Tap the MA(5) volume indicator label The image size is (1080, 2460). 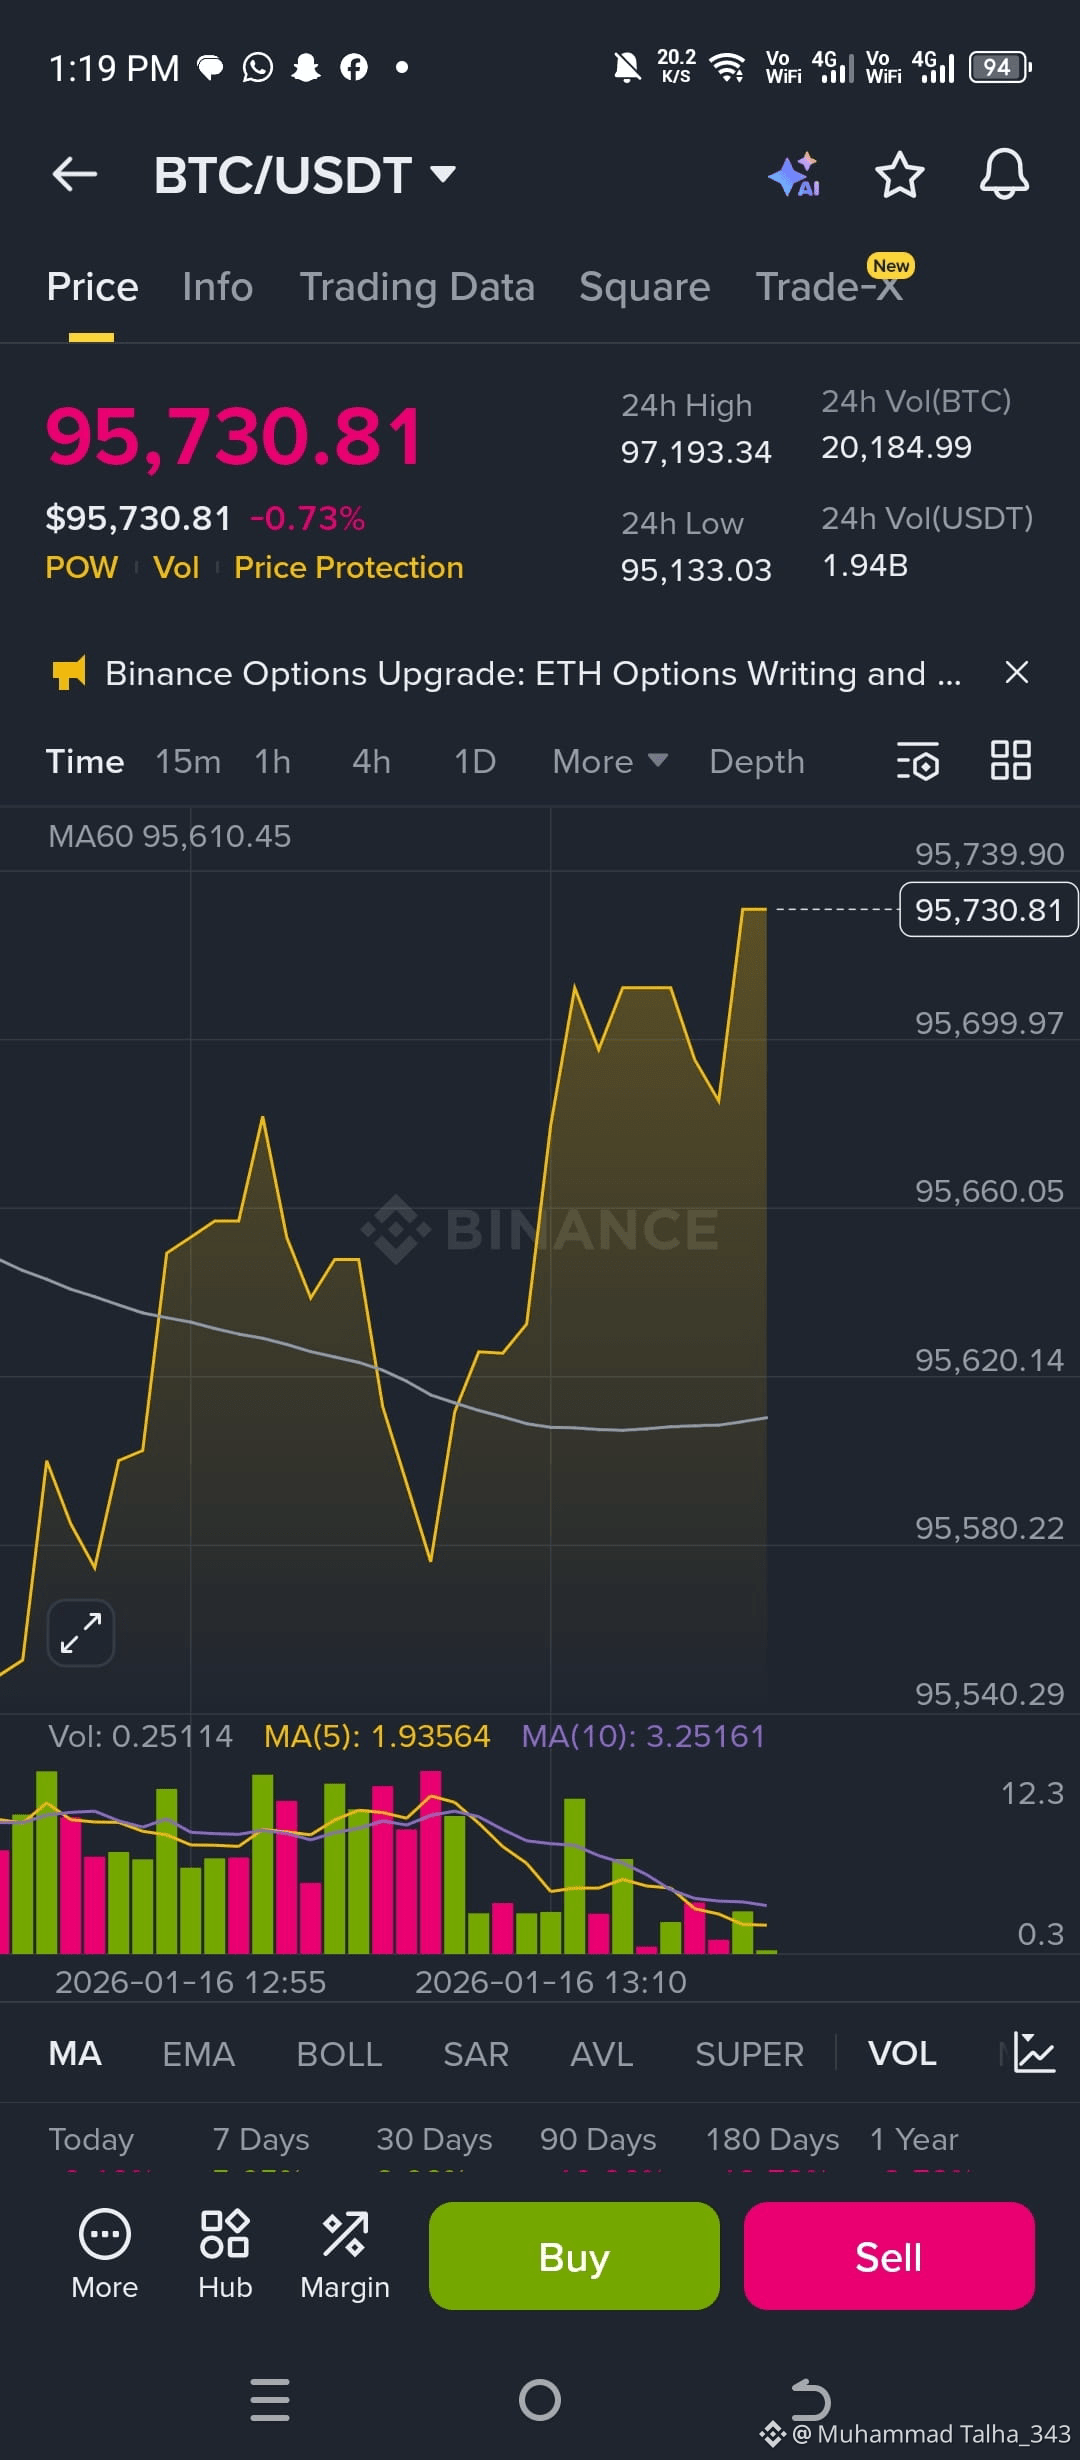pos(377,1736)
